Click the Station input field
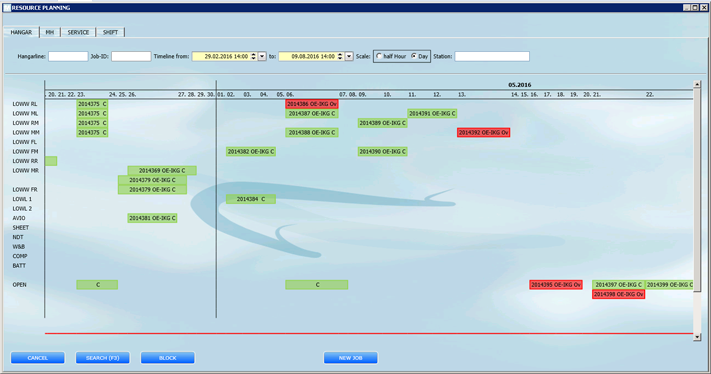The image size is (711, 374). click(492, 56)
